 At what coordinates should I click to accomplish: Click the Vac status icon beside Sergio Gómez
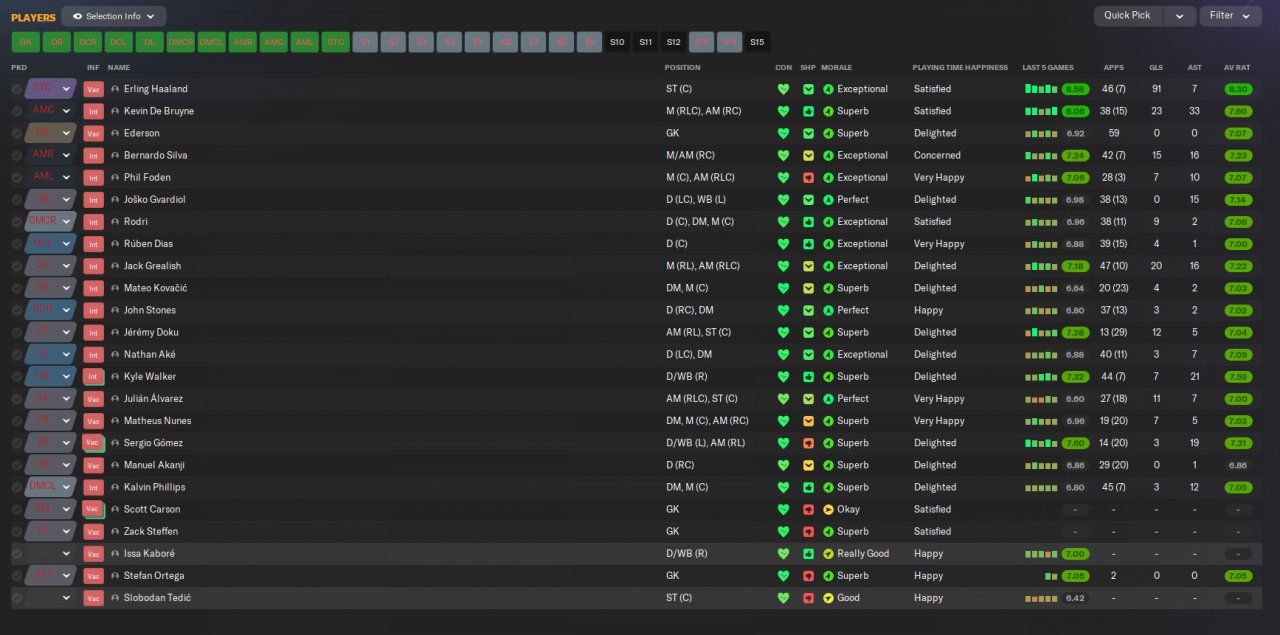click(x=93, y=443)
